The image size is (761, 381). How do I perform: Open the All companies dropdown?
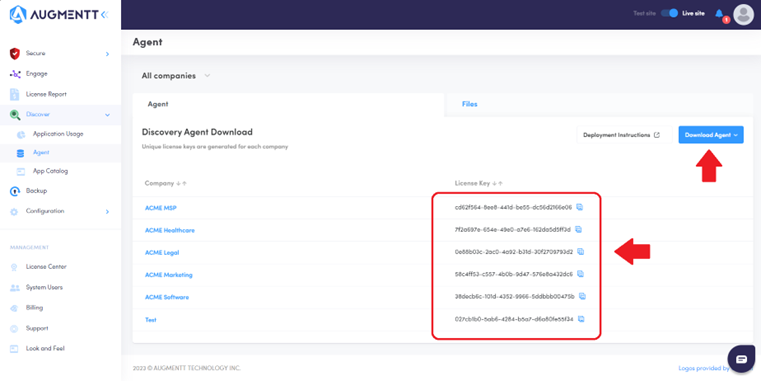176,76
